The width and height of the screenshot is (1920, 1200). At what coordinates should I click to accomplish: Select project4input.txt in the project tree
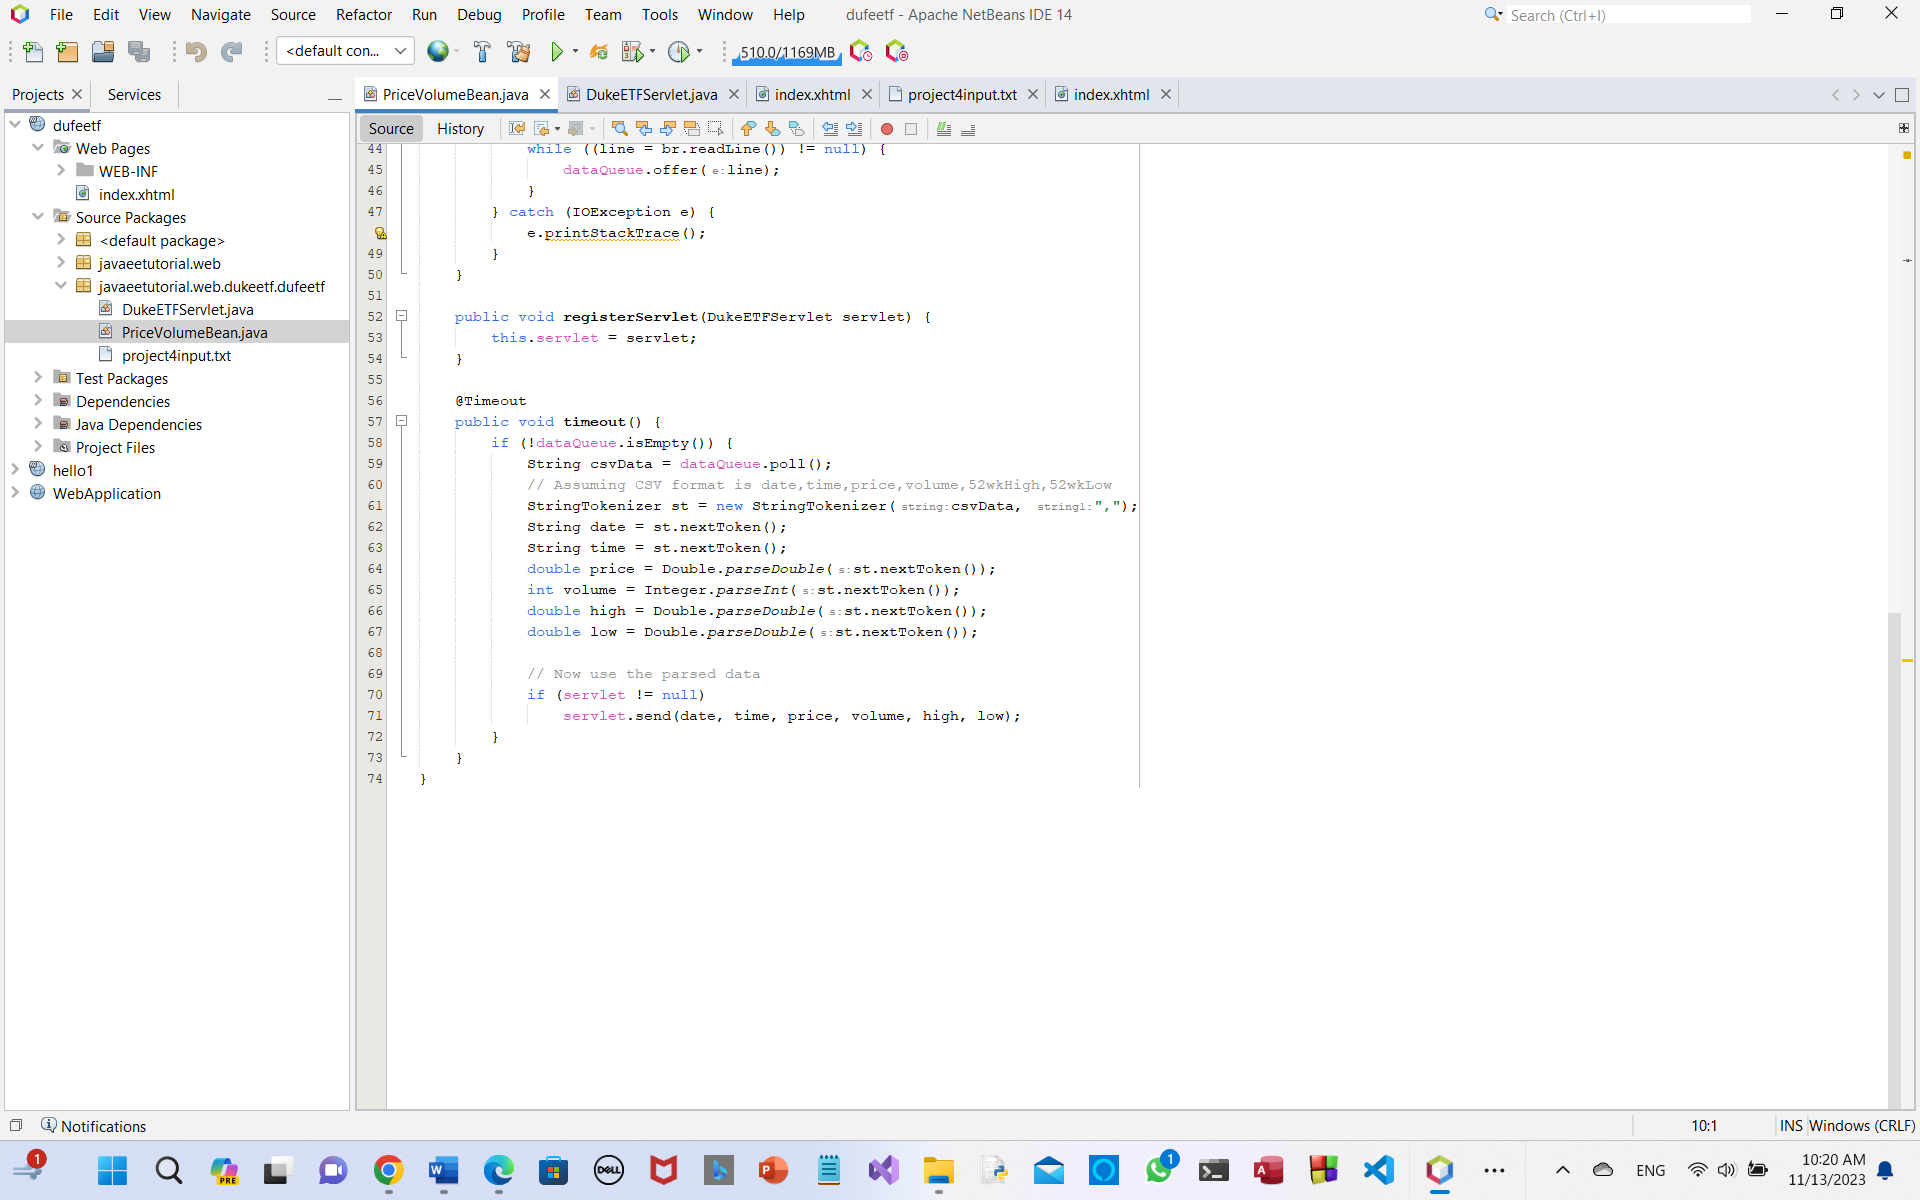[x=176, y=356]
